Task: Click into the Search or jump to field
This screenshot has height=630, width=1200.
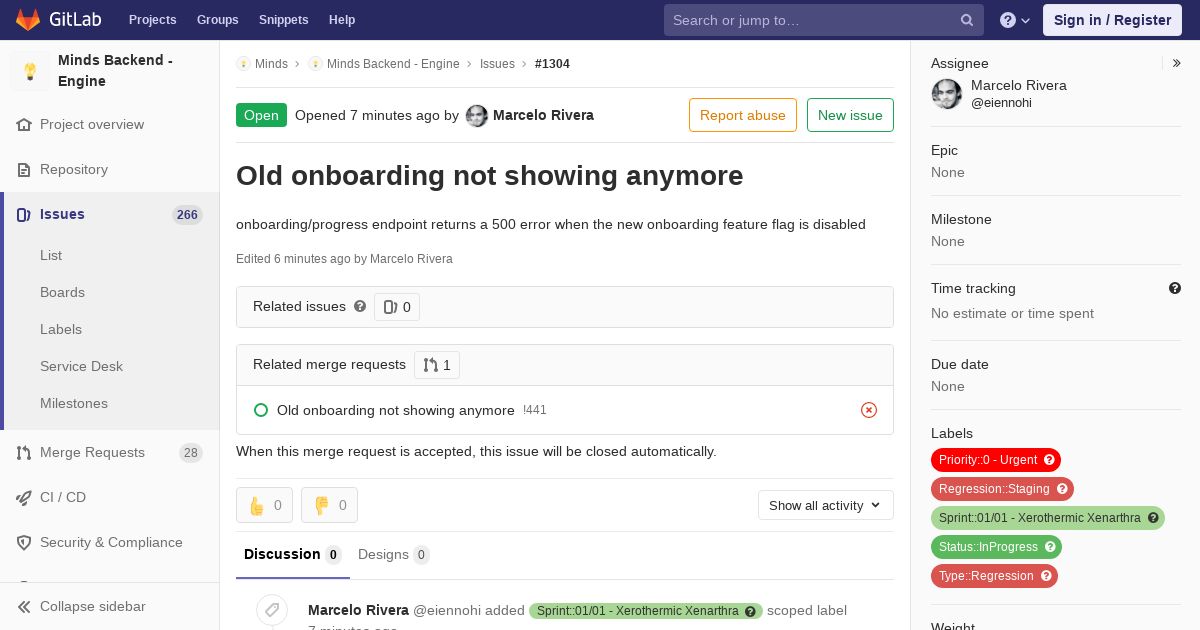Action: pos(824,20)
